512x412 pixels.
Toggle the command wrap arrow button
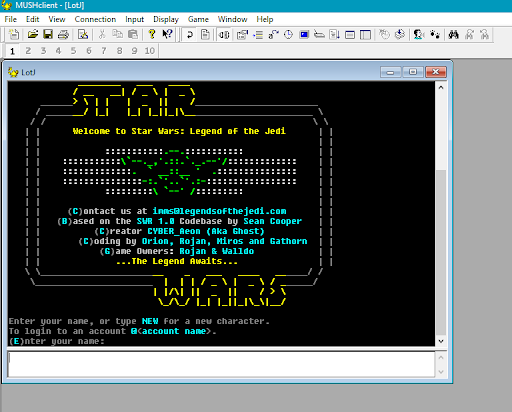point(190,34)
